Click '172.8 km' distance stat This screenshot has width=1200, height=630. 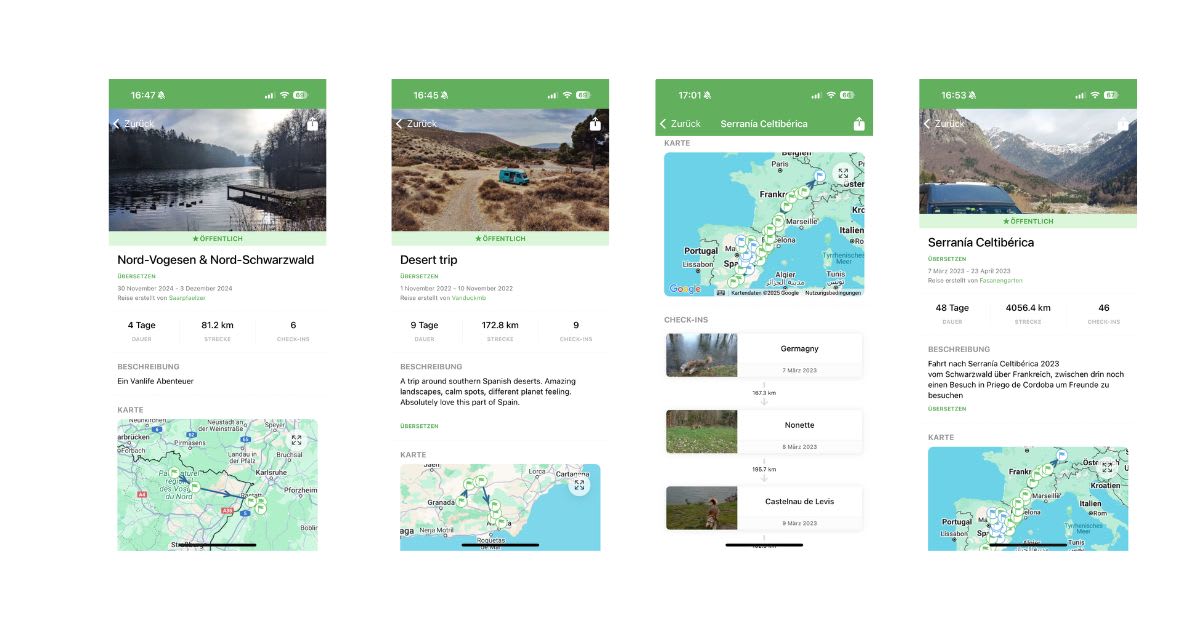point(500,325)
